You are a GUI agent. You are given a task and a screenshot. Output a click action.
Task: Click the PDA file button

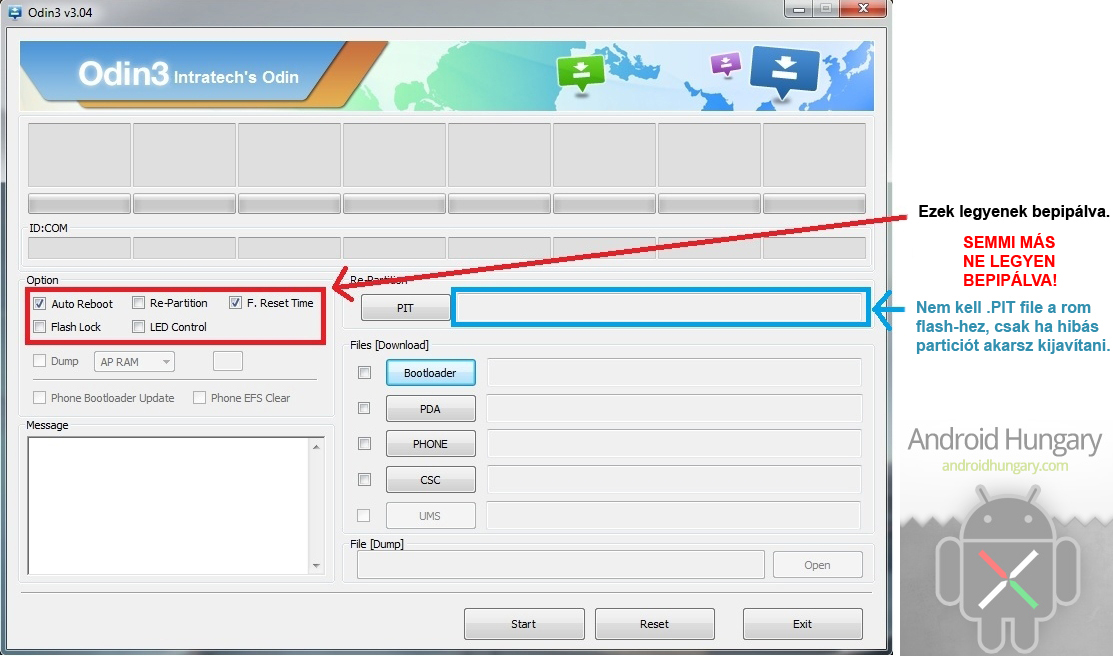click(x=430, y=409)
